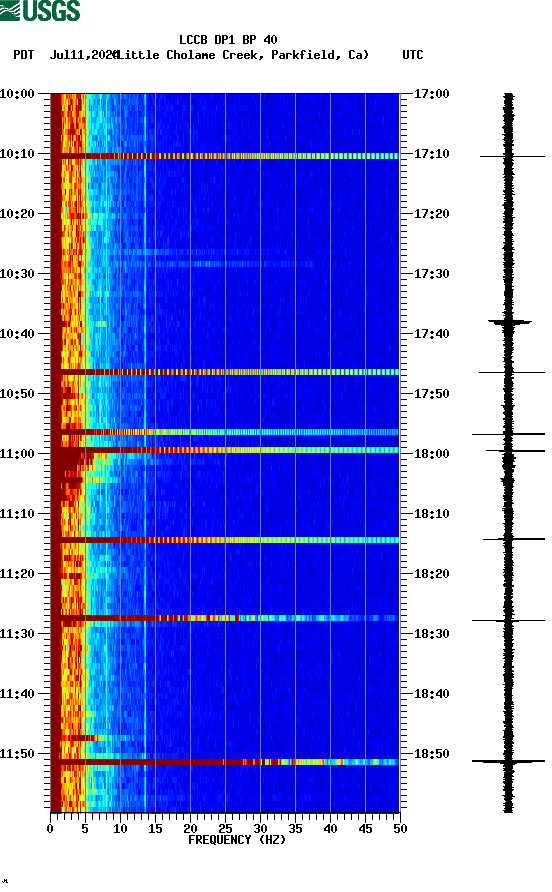Click the date text 'Jul11,2020'

coord(84,55)
